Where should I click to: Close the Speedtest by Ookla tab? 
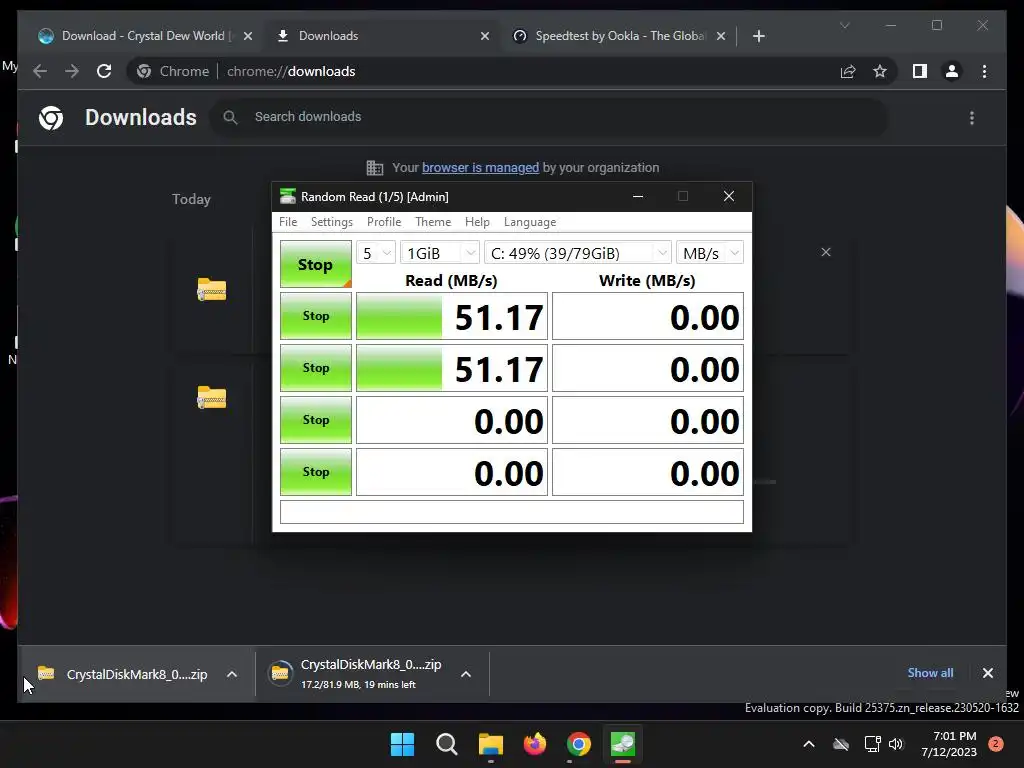tap(720, 36)
